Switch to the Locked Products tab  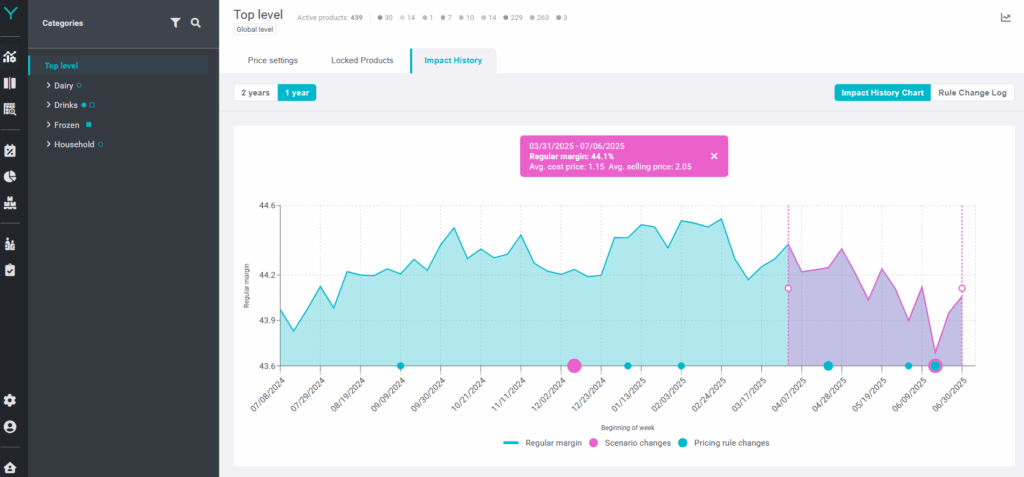pos(362,61)
